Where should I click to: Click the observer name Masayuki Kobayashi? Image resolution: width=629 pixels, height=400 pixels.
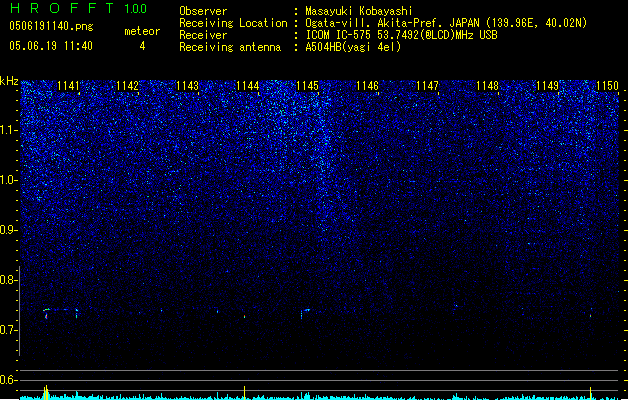click(359, 11)
